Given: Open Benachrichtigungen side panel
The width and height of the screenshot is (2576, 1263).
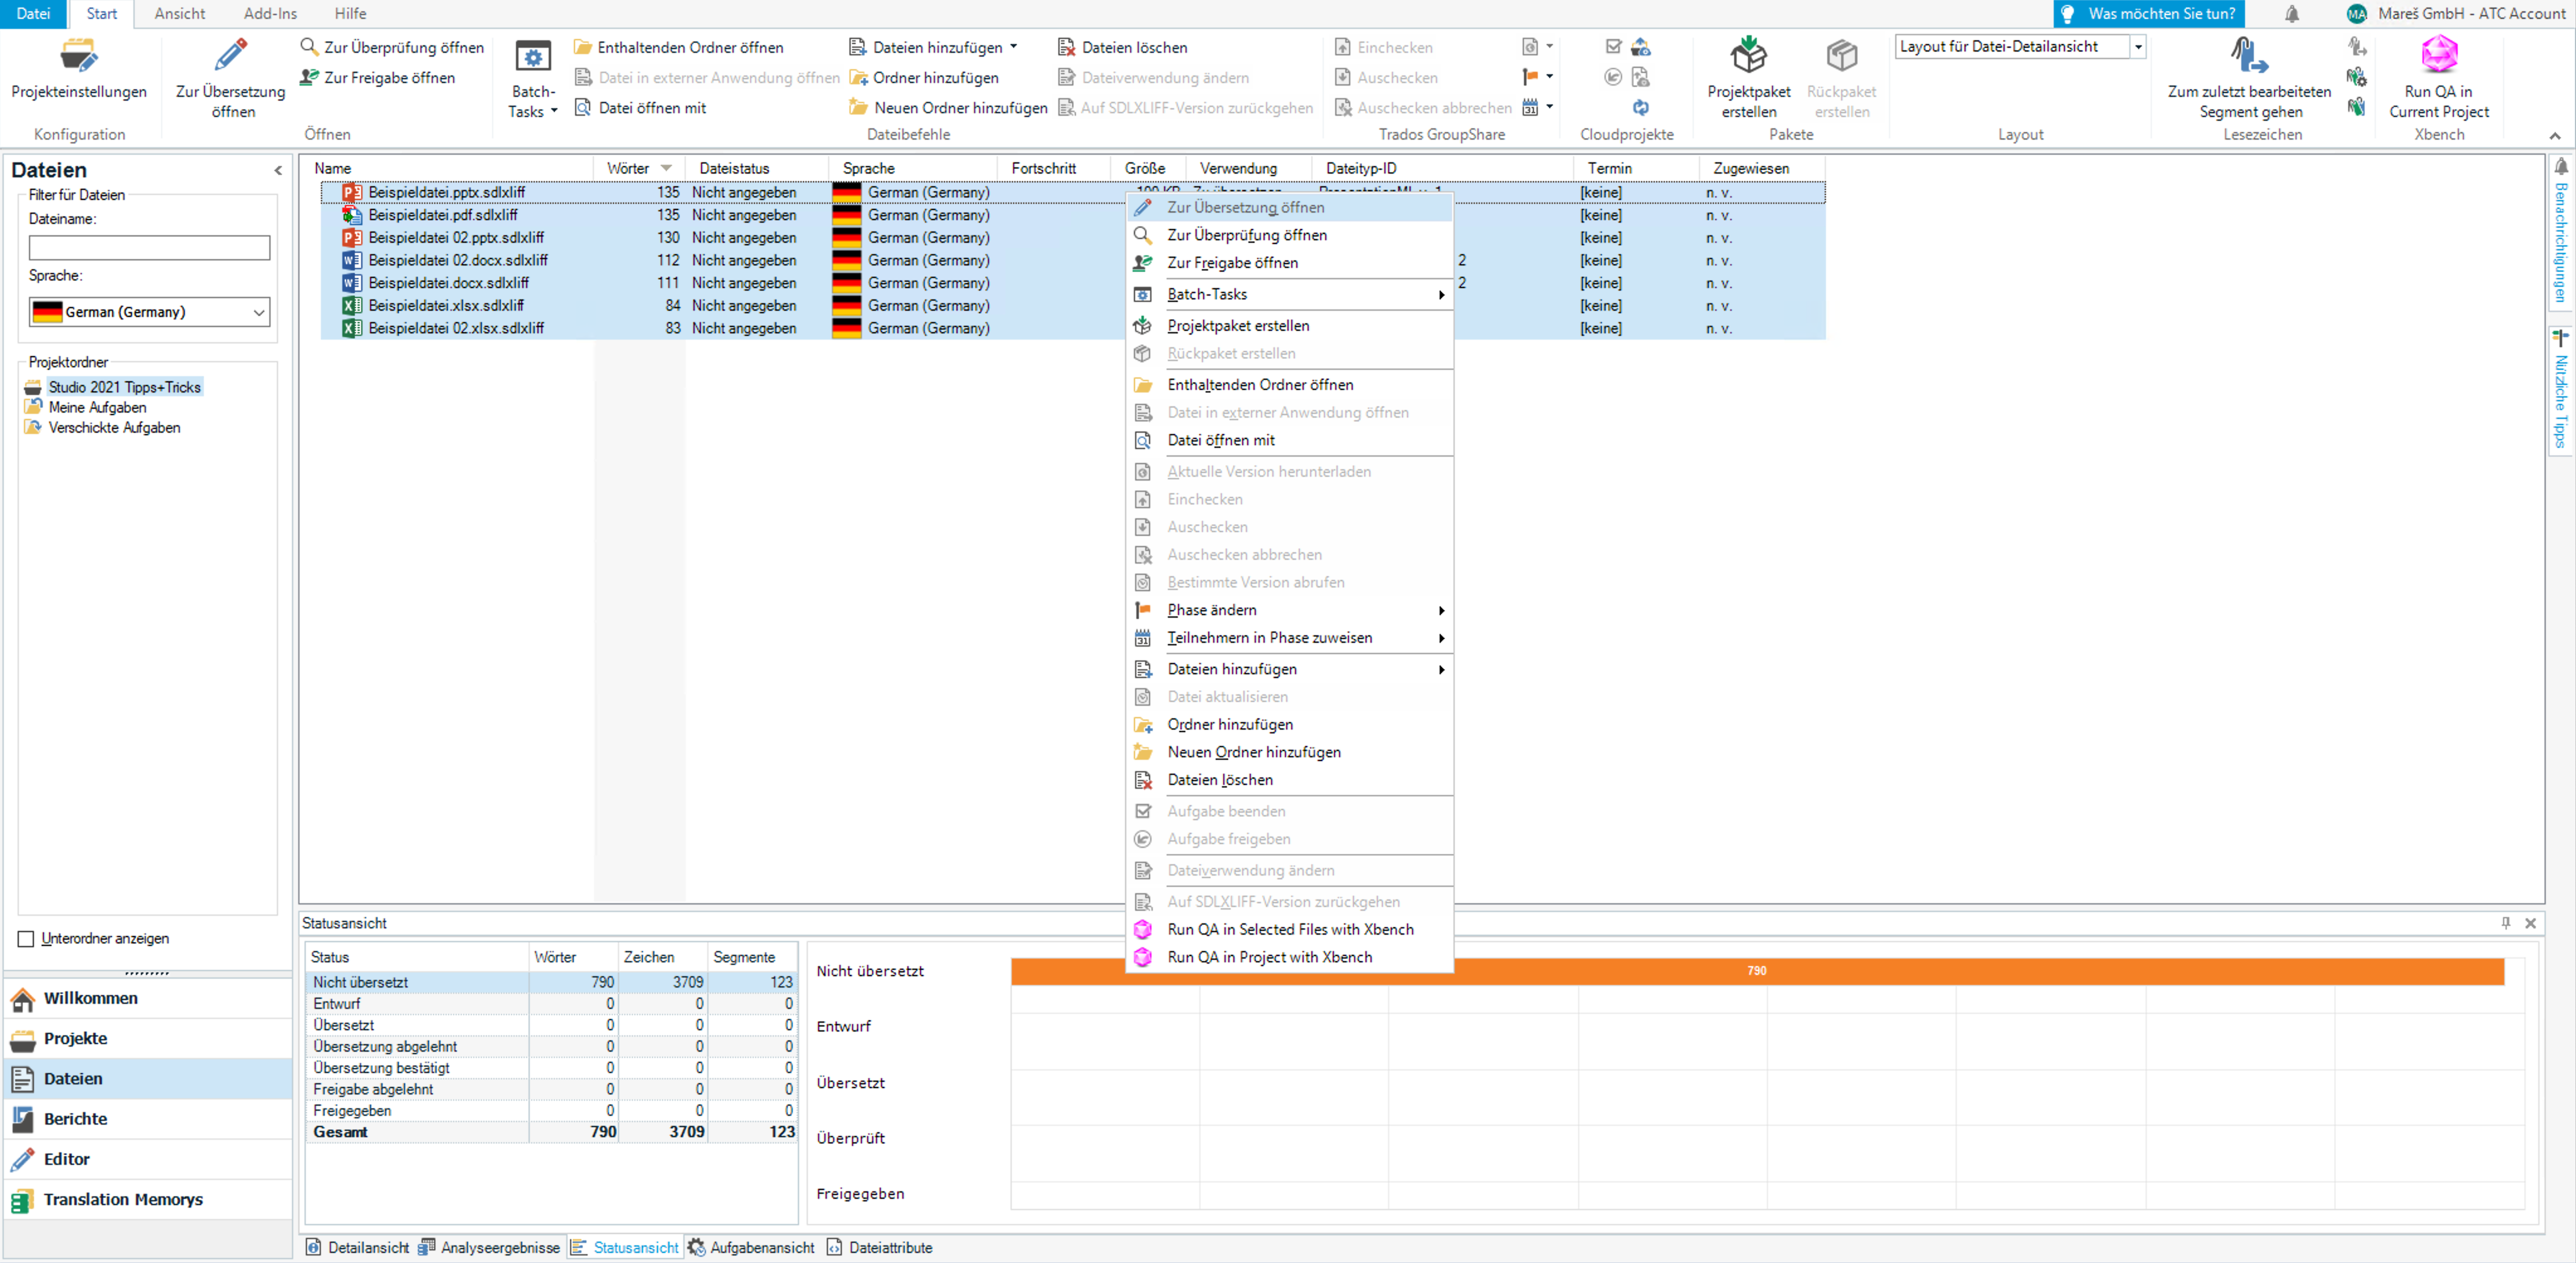Looking at the screenshot, I should coord(2561,231).
